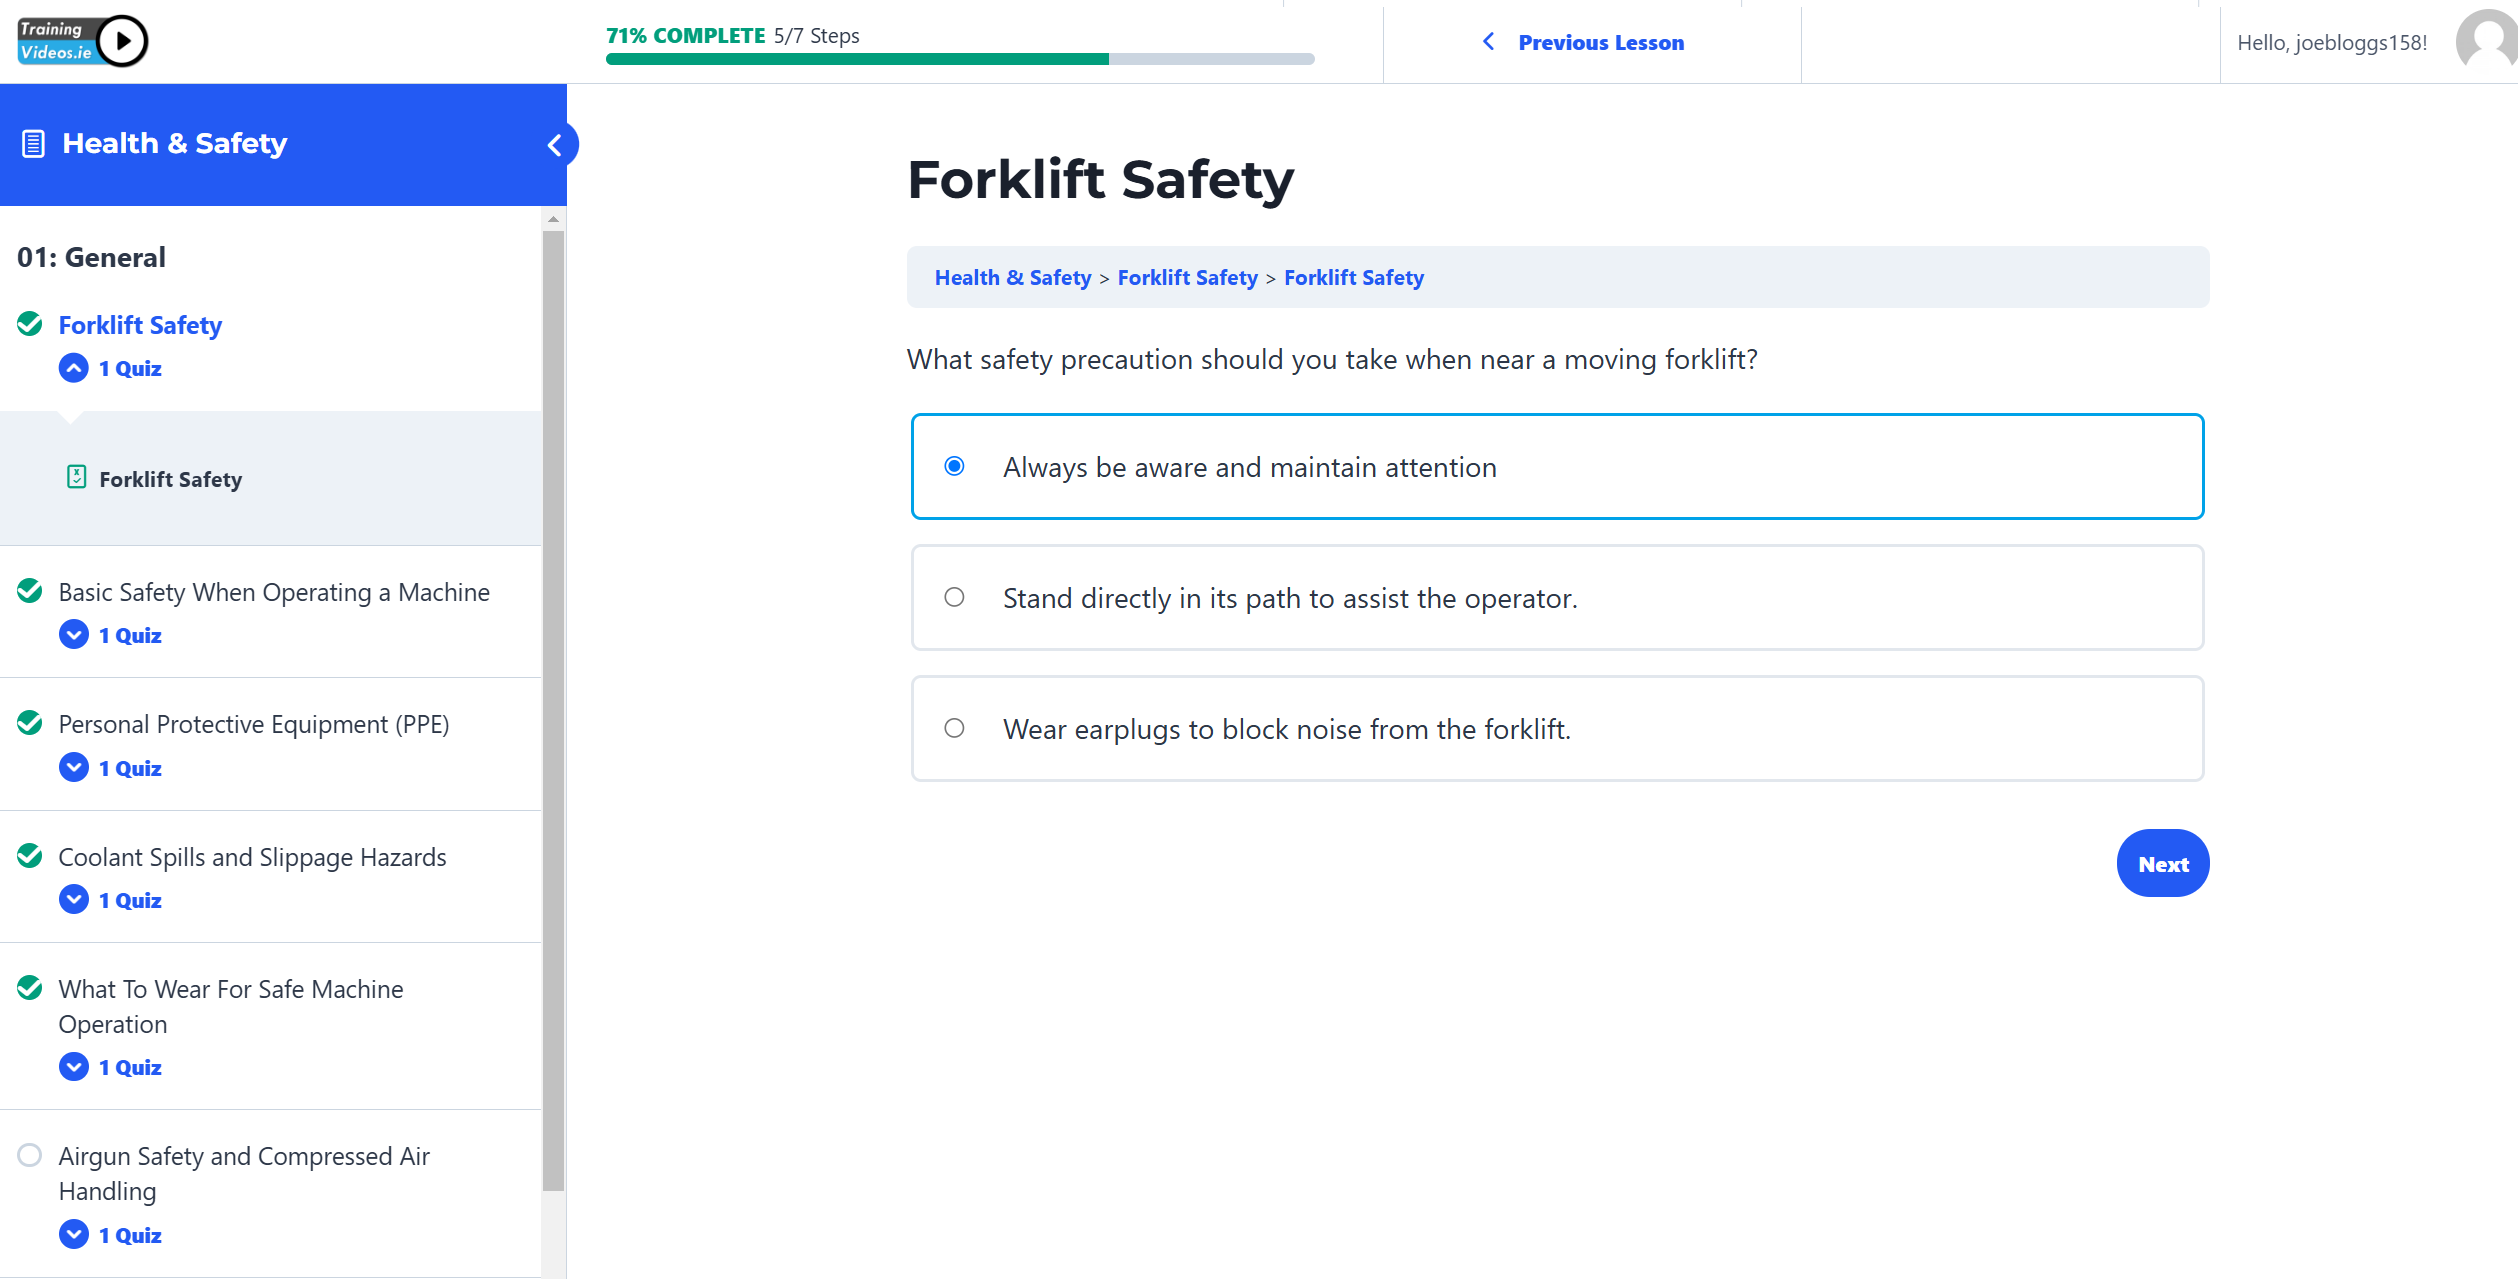2518x1279 pixels.
Task: Click the course progress bar
Action: (x=959, y=59)
